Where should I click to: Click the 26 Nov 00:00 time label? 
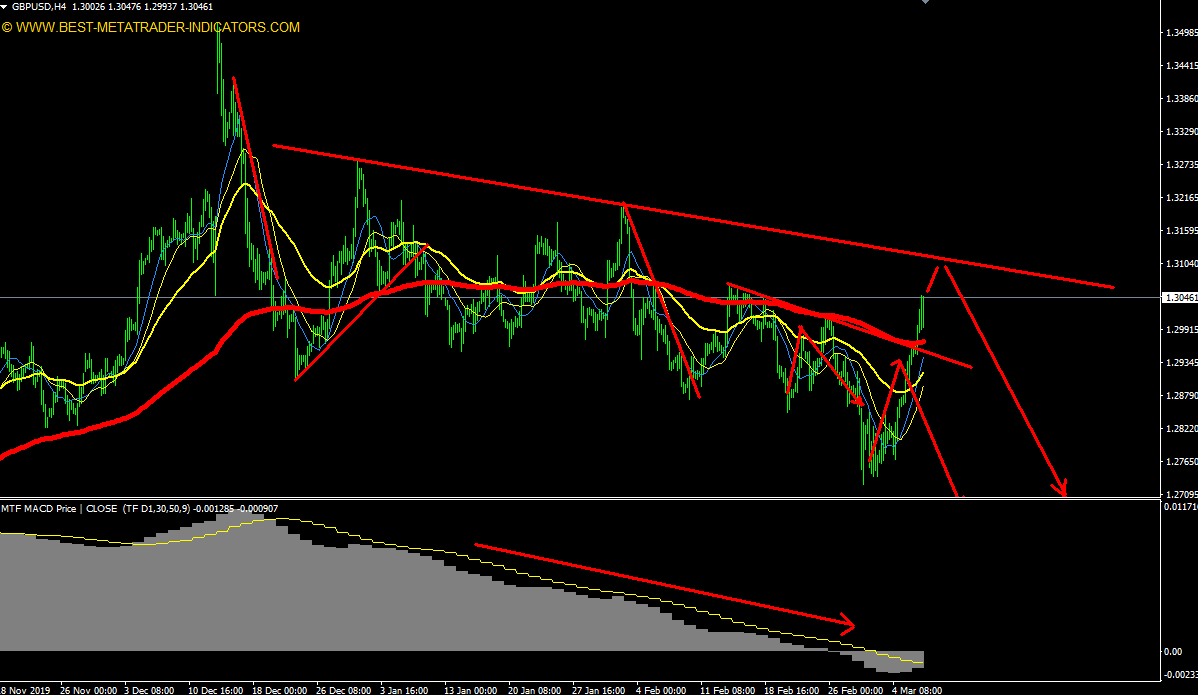pos(87,690)
